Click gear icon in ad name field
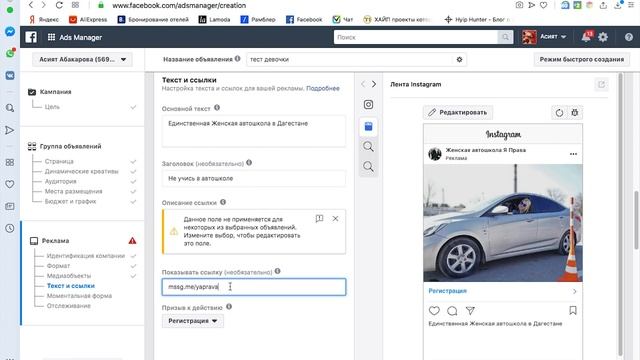Screen dimensions: 640x360 coord(459,59)
